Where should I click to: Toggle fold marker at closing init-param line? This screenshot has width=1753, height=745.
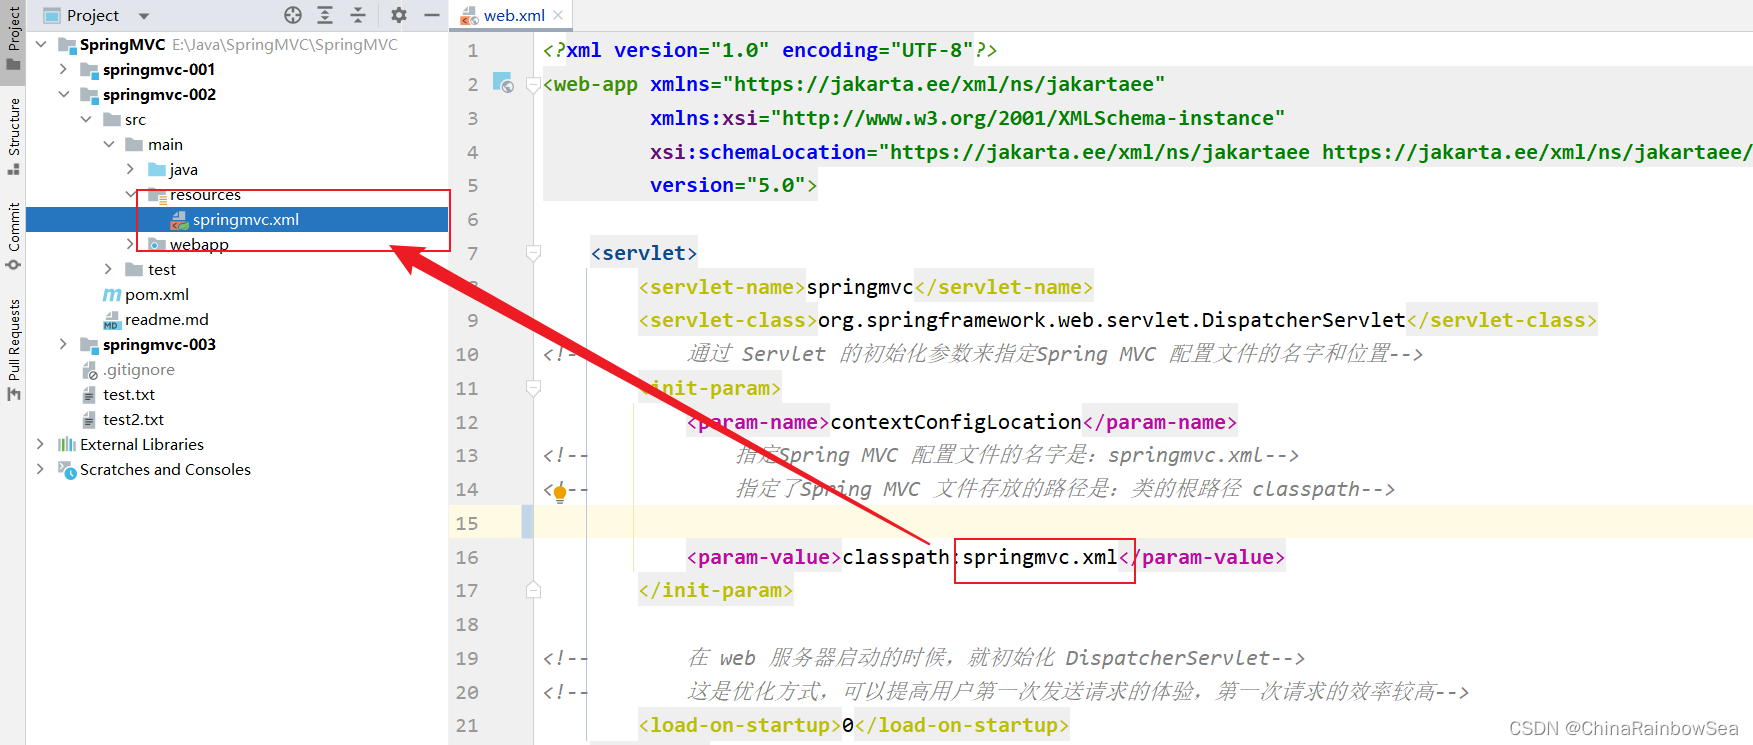click(534, 590)
